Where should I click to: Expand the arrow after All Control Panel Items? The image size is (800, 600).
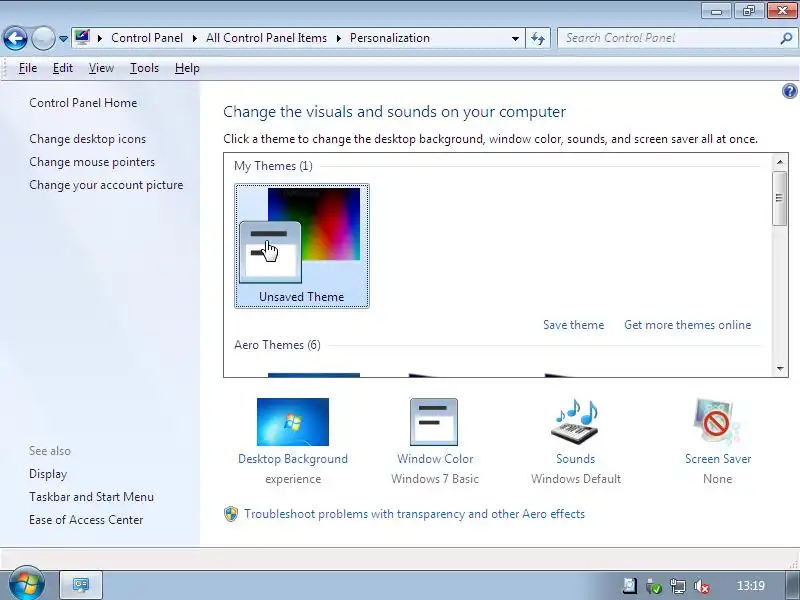click(338, 38)
